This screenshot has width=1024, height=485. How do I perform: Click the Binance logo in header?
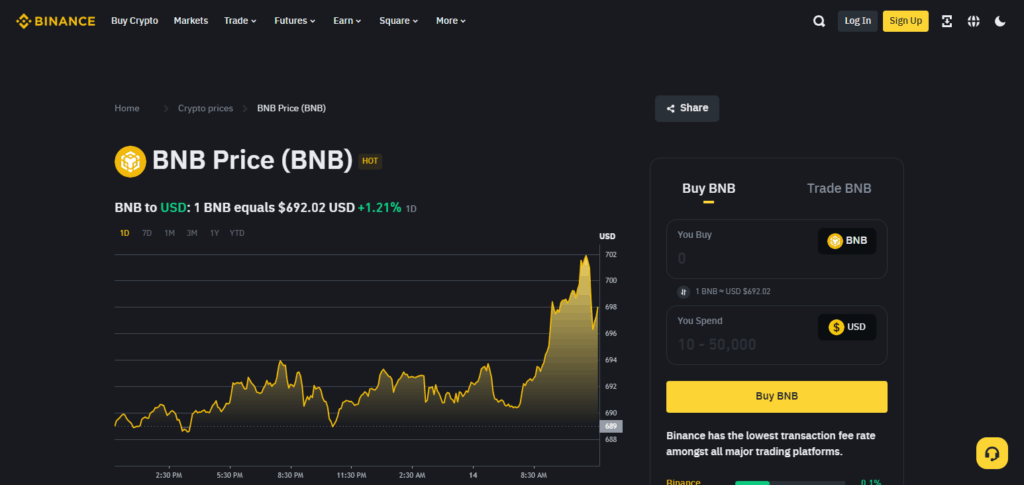[56, 21]
